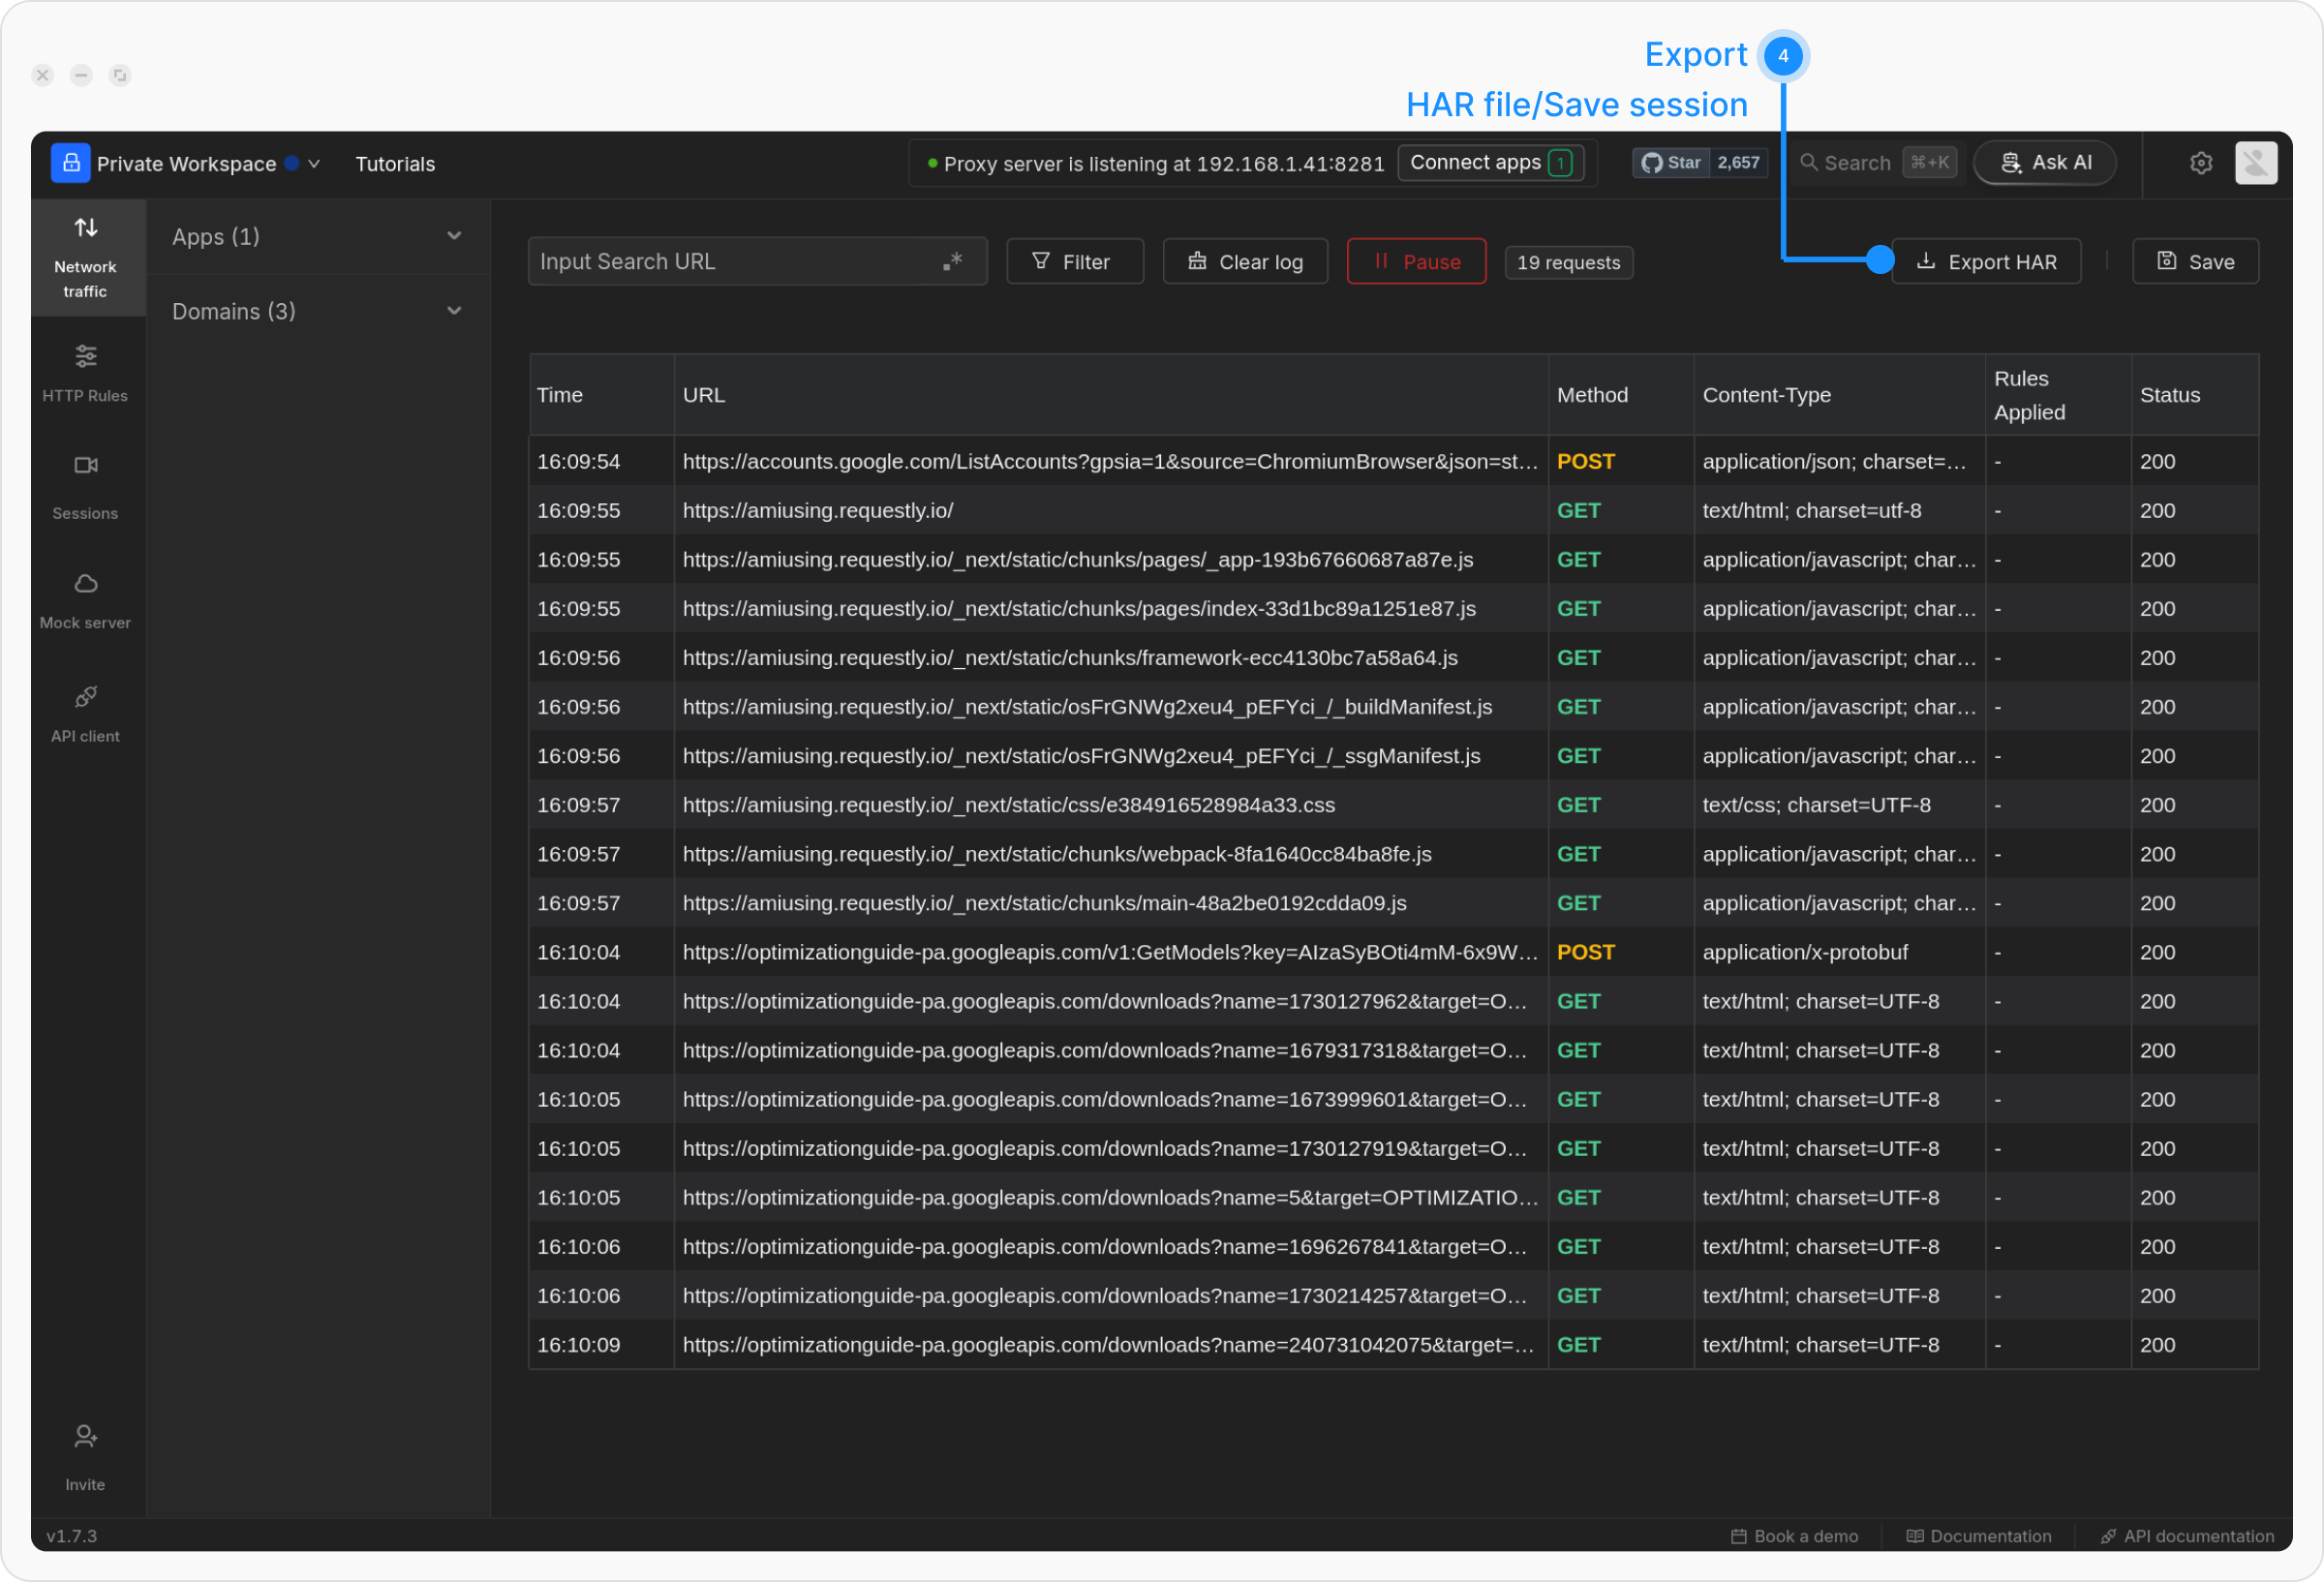Select the 16:10:04 POST GetModels request row
2324x1582 pixels.
click(x=1108, y=952)
